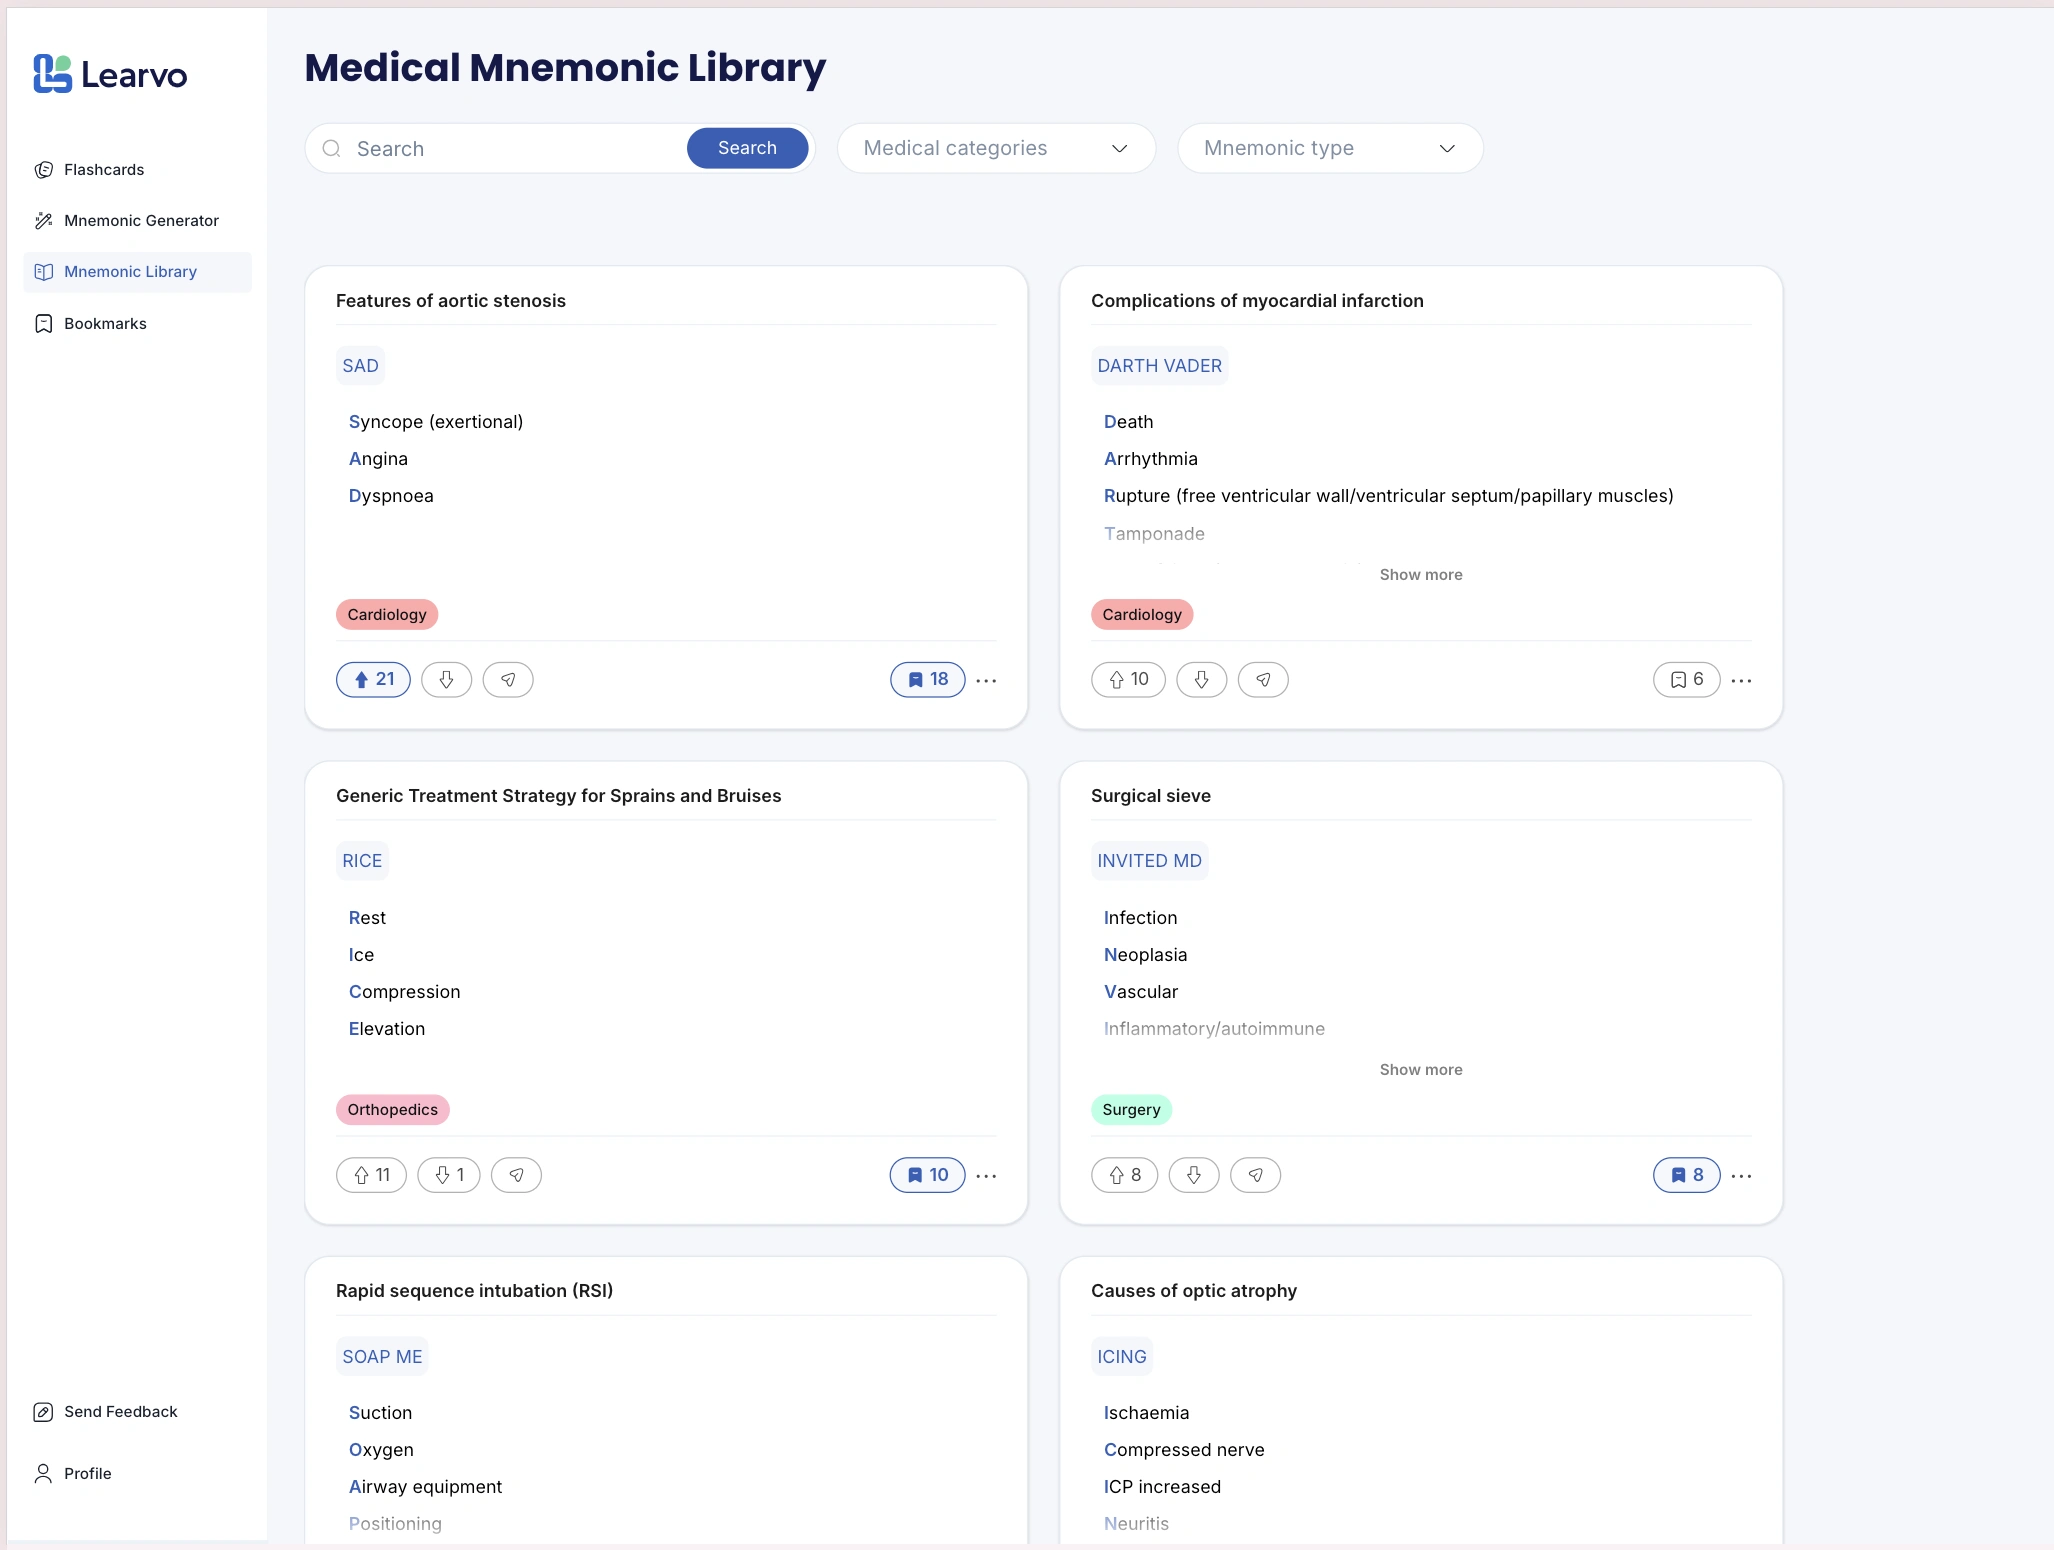
Task: Remove bookmark on RICE mnemonic (10)
Action: click(x=927, y=1175)
